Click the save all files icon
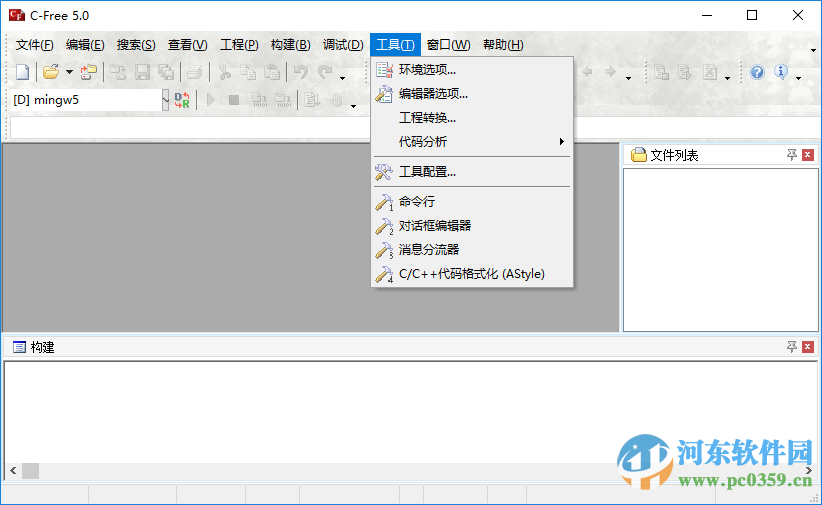Image resolution: width=822 pixels, height=505 pixels. [166, 72]
